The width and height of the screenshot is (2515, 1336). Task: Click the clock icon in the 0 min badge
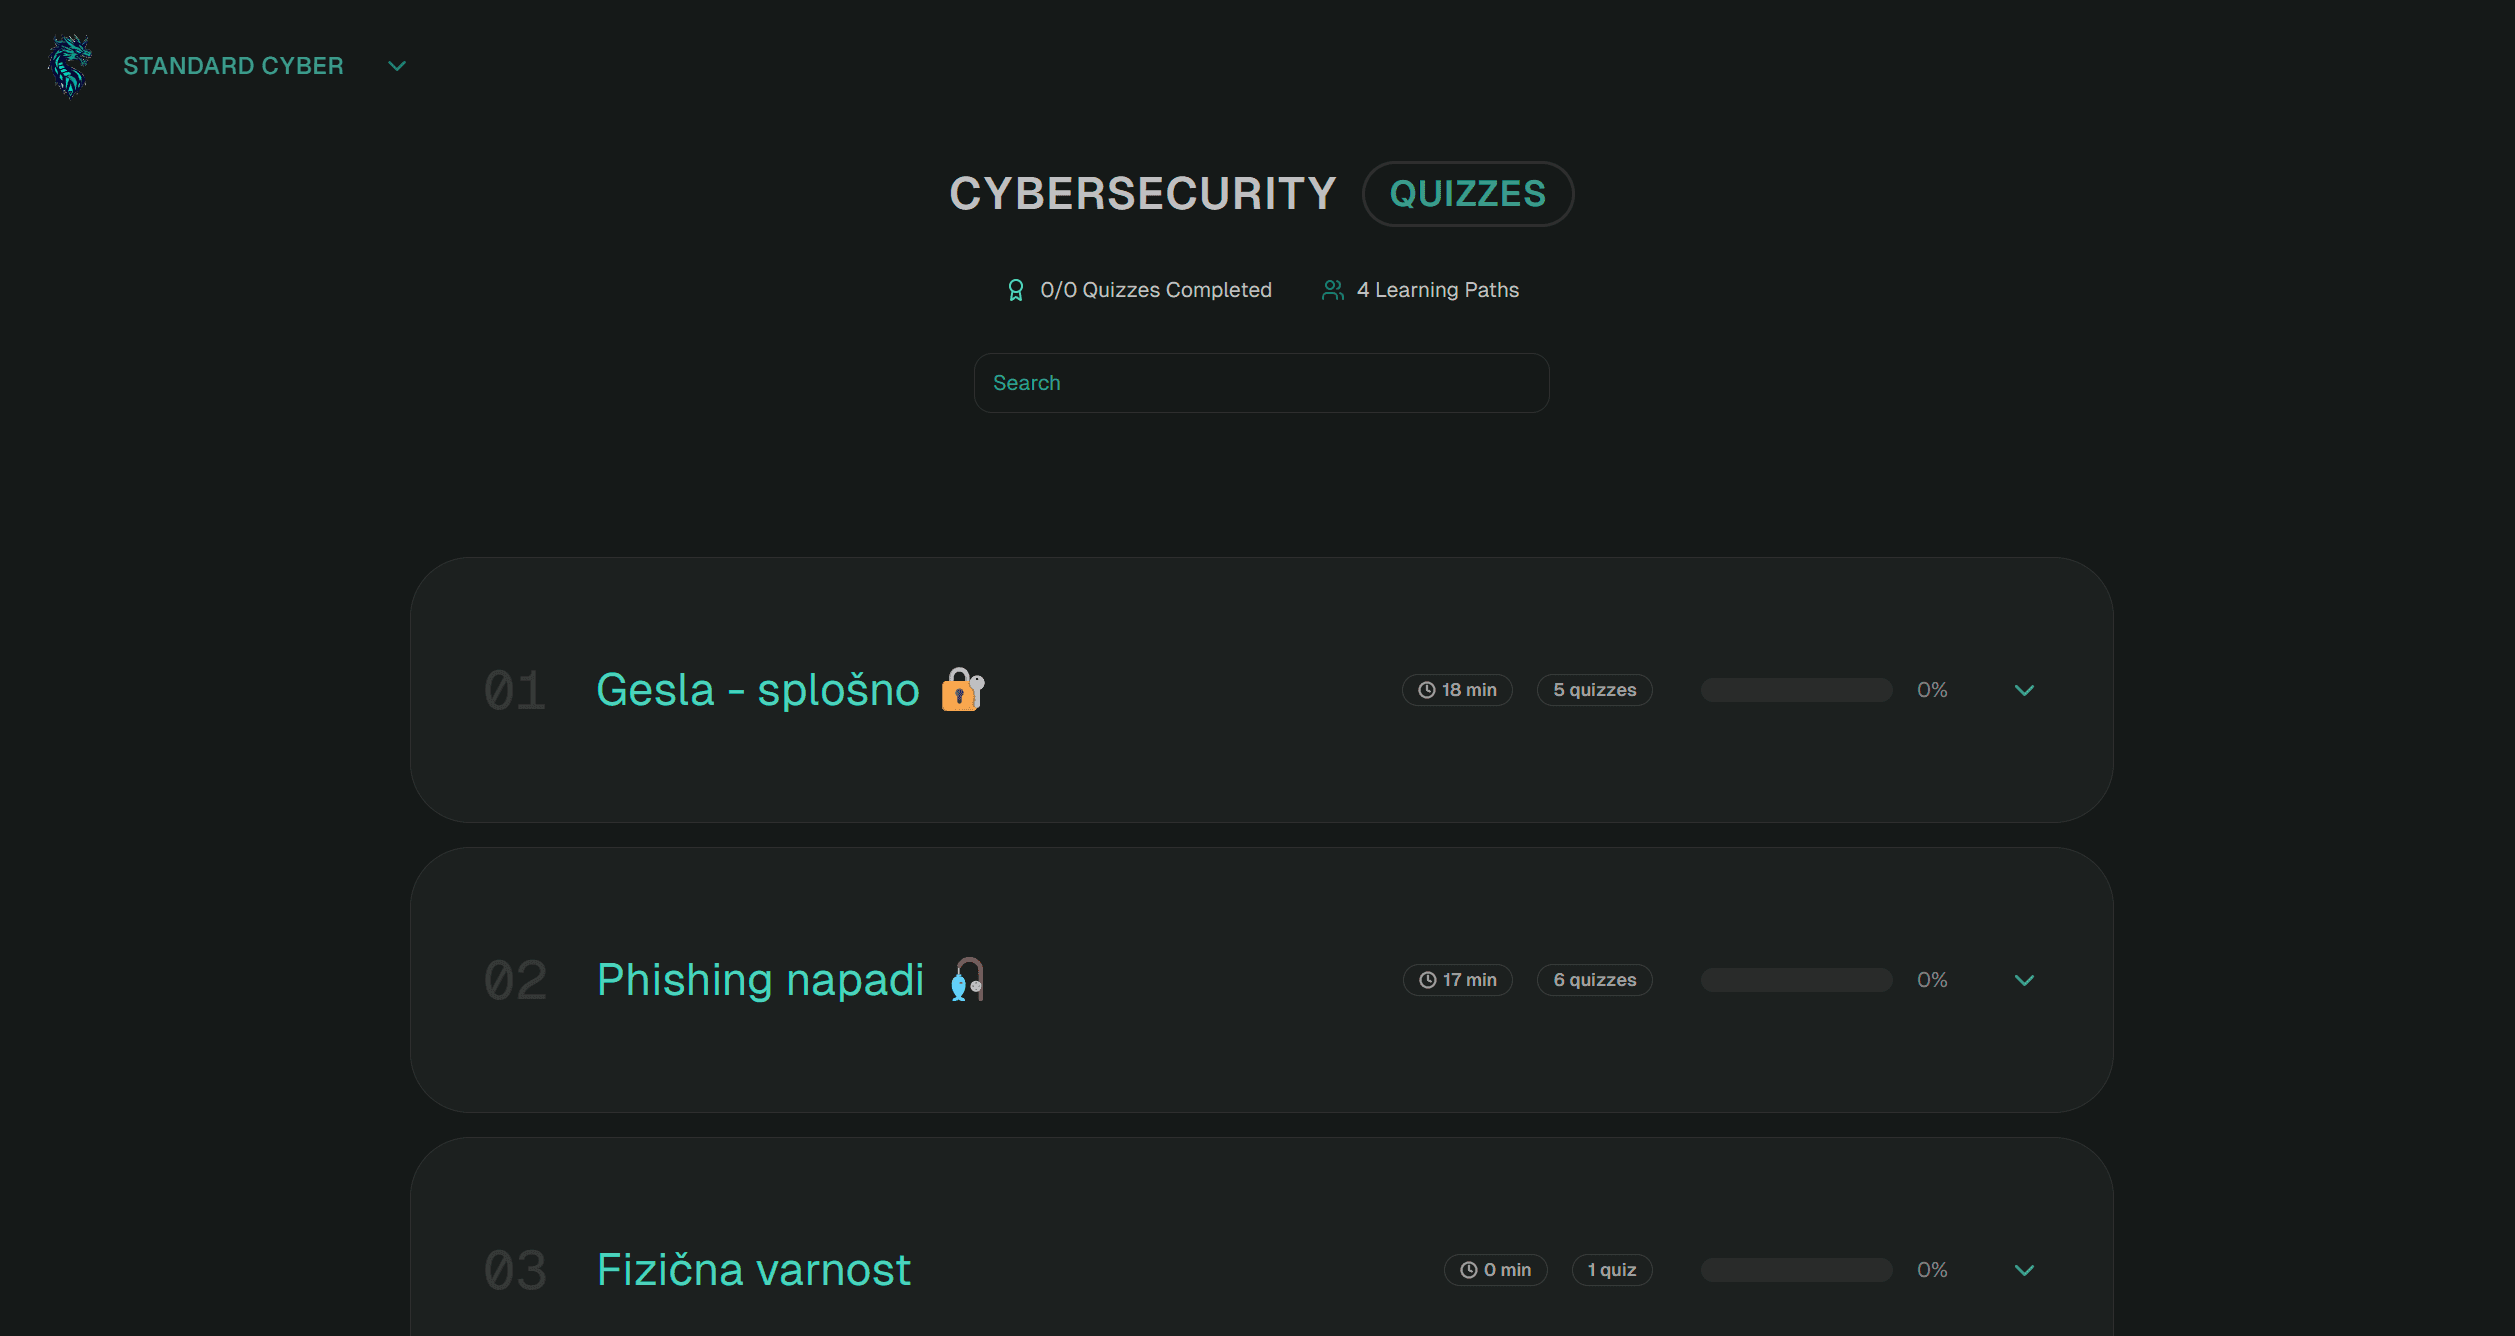click(1469, 1270)
